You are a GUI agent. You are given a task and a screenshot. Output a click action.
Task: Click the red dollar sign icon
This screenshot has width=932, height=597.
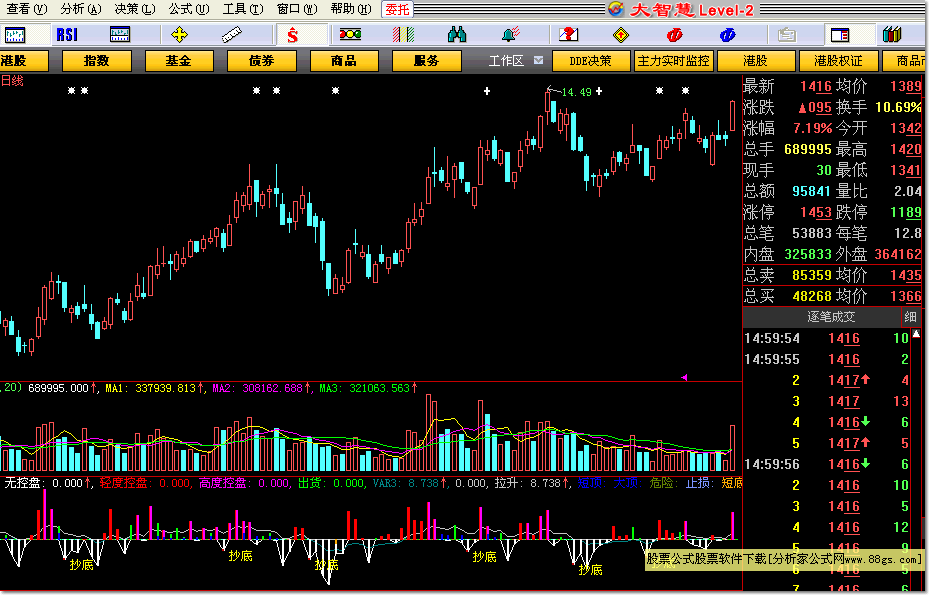[292, 35]
